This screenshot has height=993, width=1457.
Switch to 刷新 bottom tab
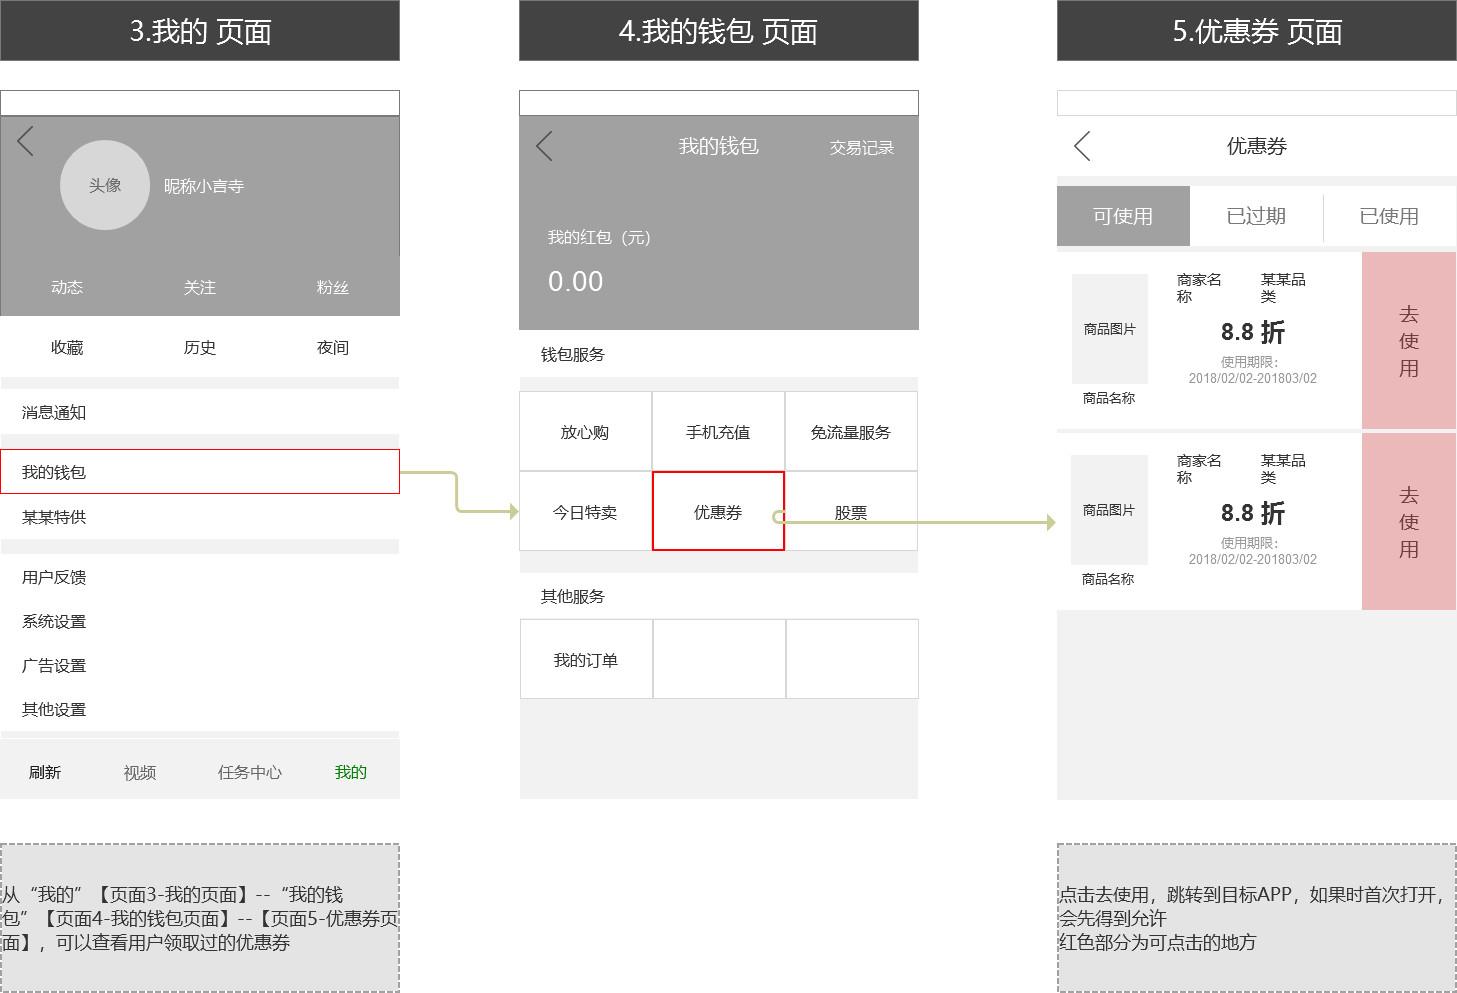click(x=45, y=772)
